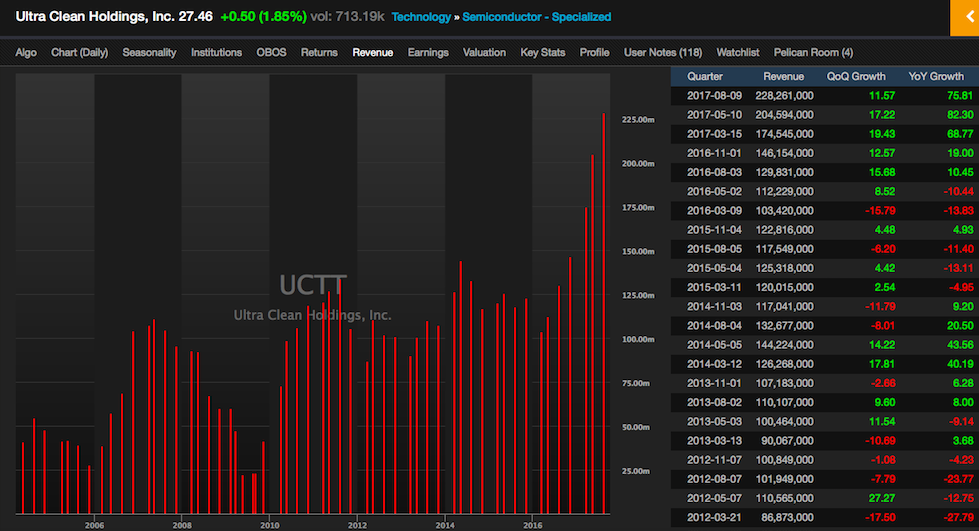Open User Notes (118) tab
The height and width of the screenshot is (531, 979).
pos(662,52)
